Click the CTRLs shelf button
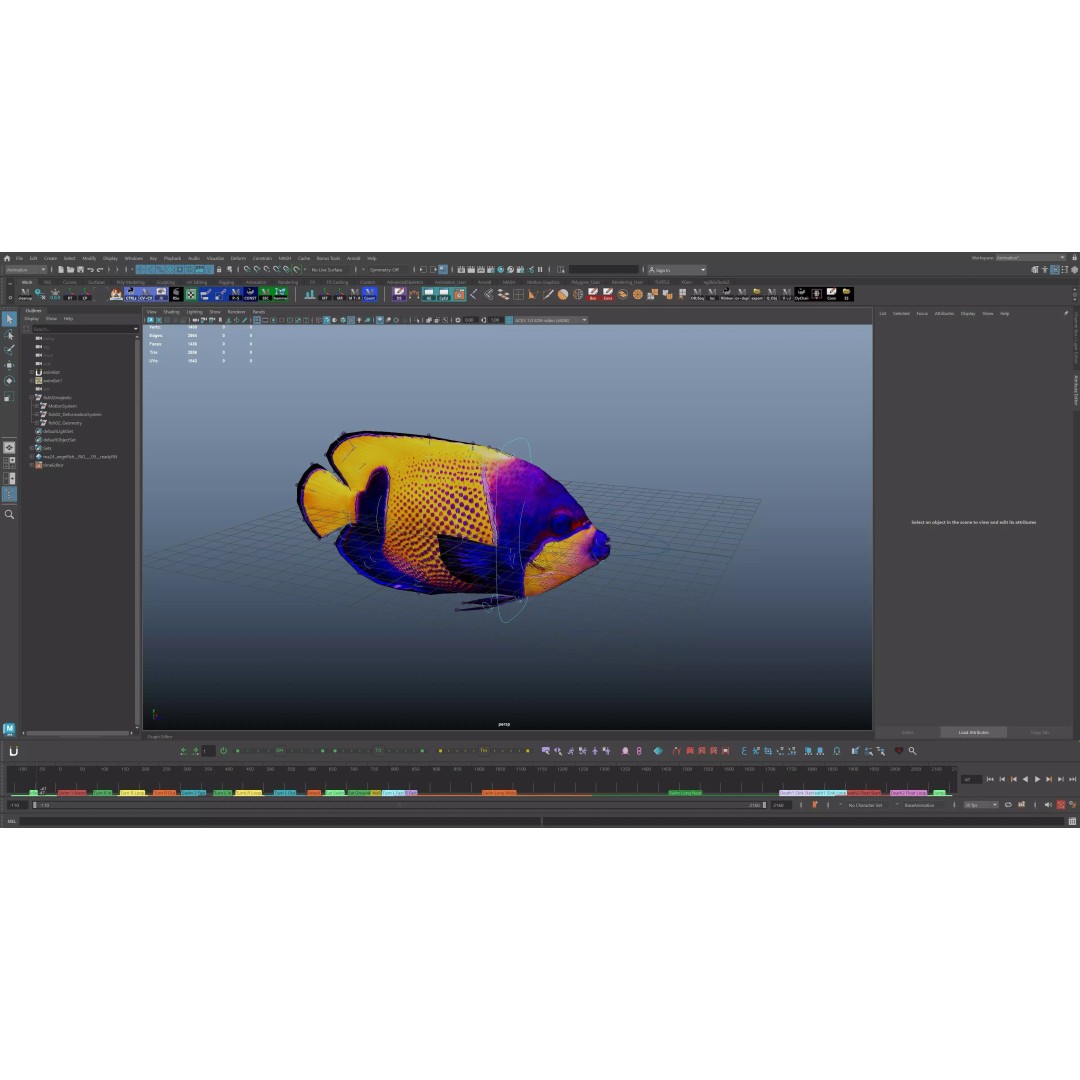 pos(131,294)
